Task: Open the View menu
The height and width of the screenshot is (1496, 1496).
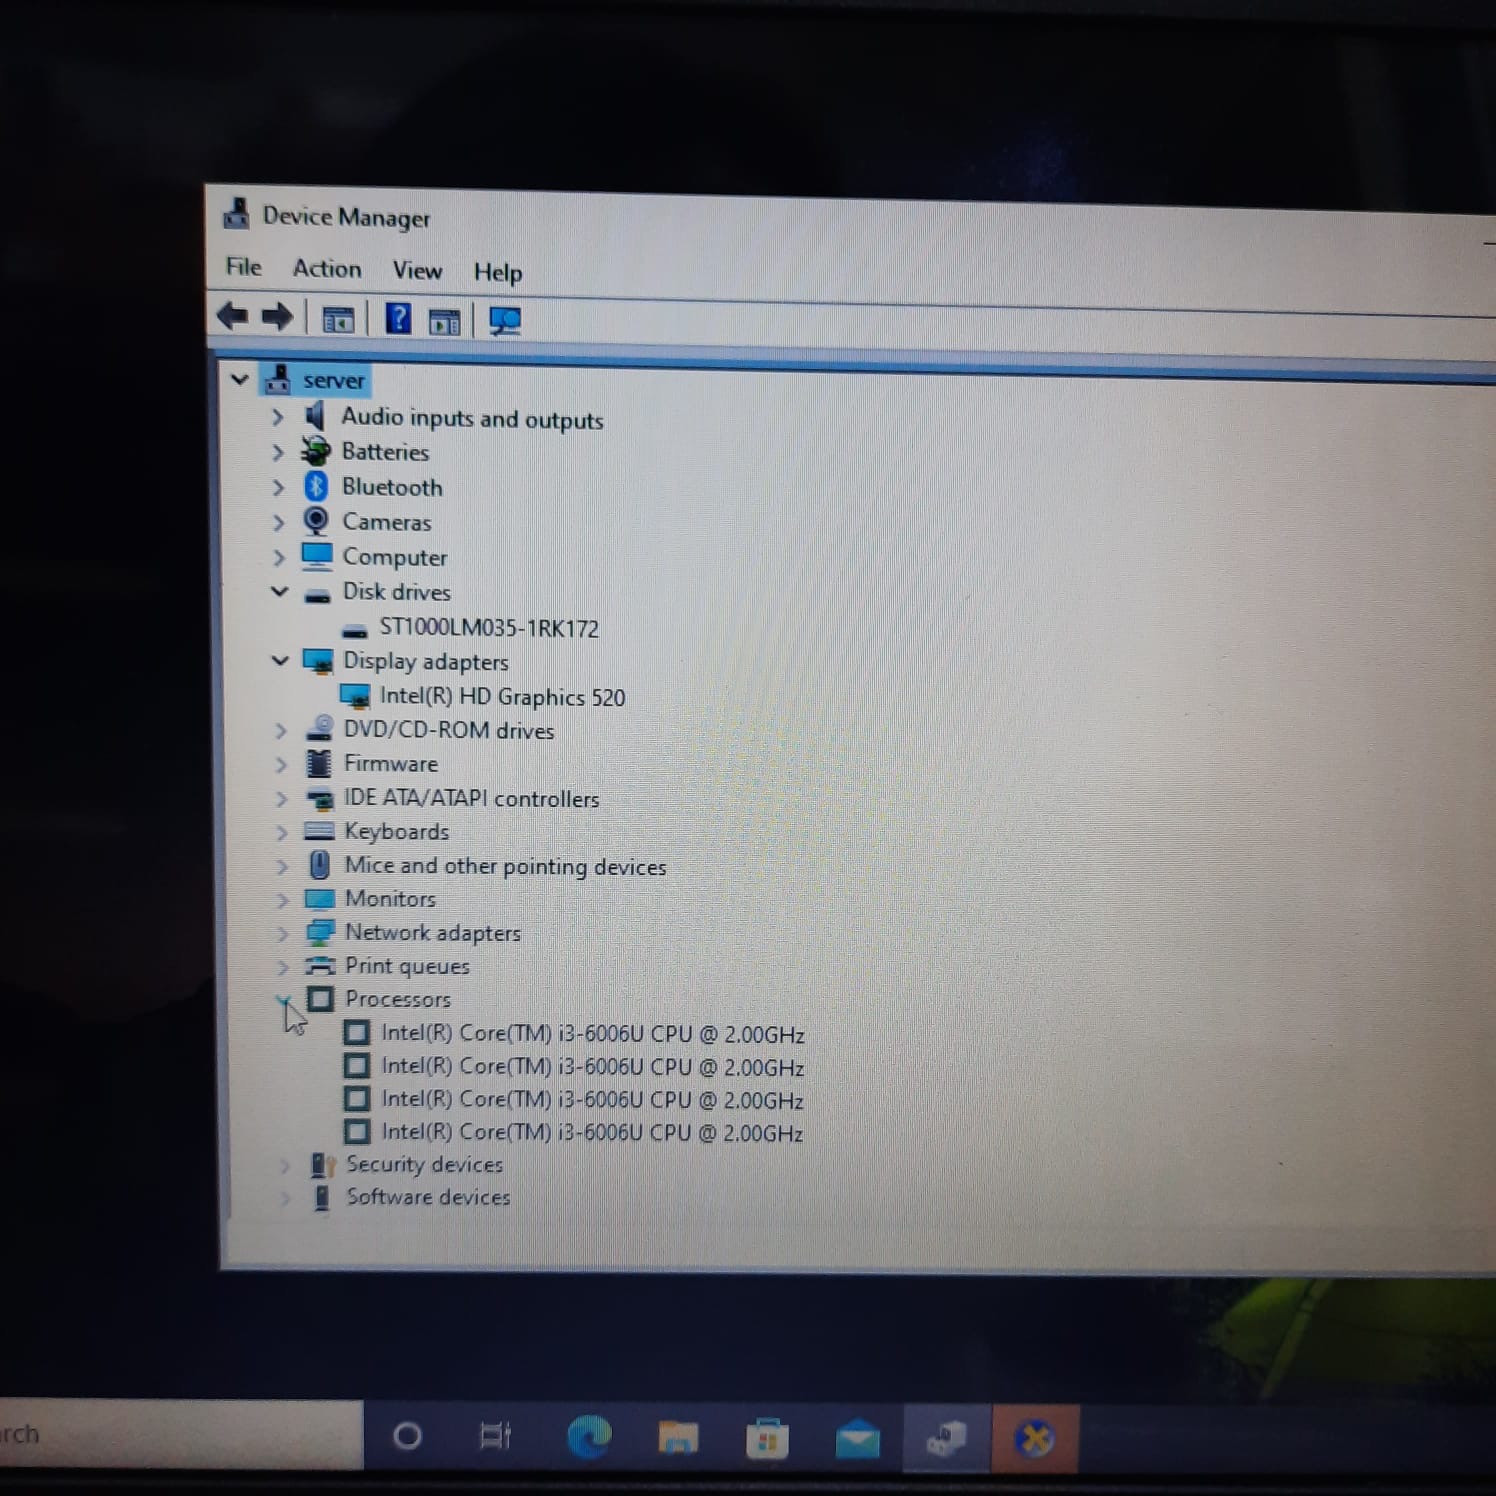Action: [417, 271]
